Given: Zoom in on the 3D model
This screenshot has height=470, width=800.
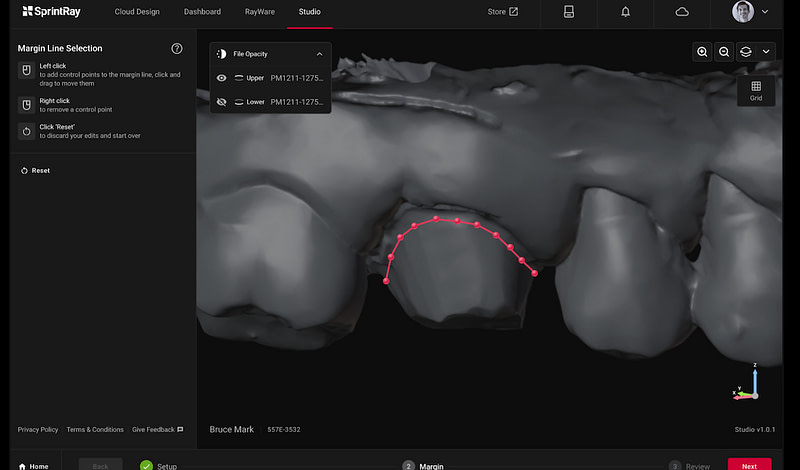Looking at the screenshot, I should tap(703, 52).
